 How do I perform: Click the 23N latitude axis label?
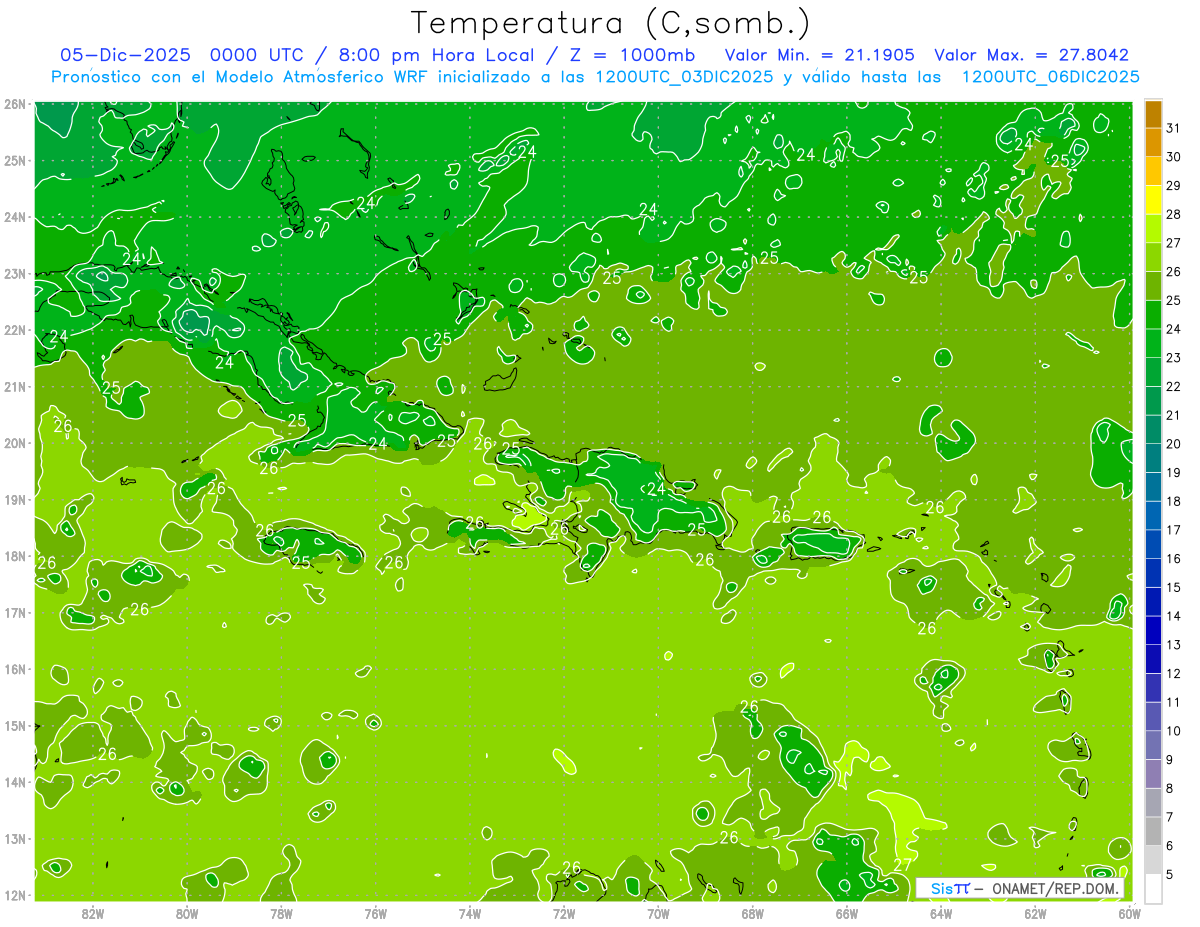(15, 273)
